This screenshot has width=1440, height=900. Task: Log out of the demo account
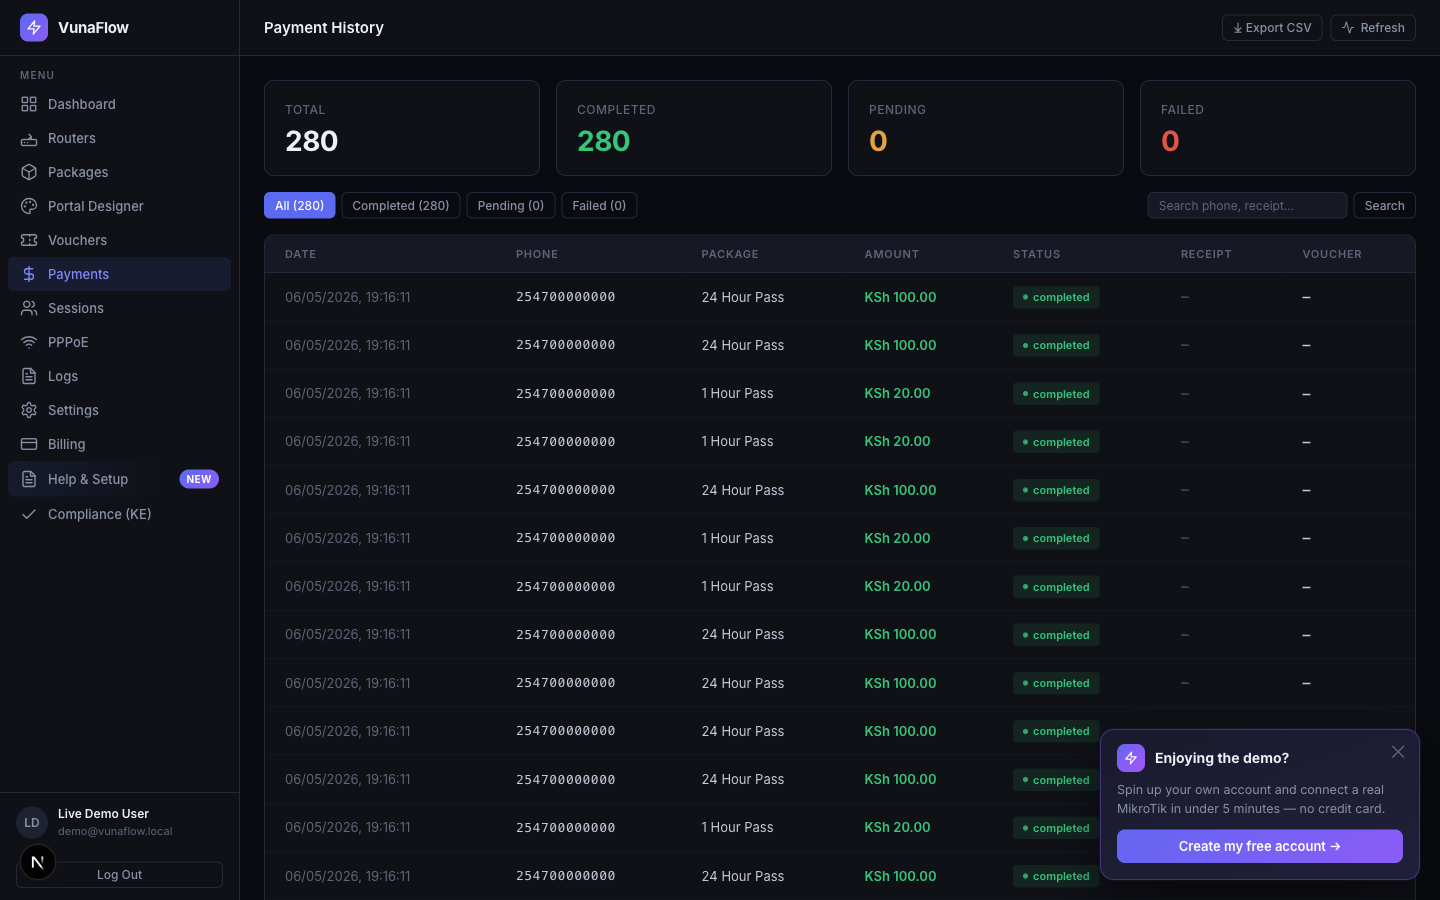pyautogui.click(x=120, y=875)
